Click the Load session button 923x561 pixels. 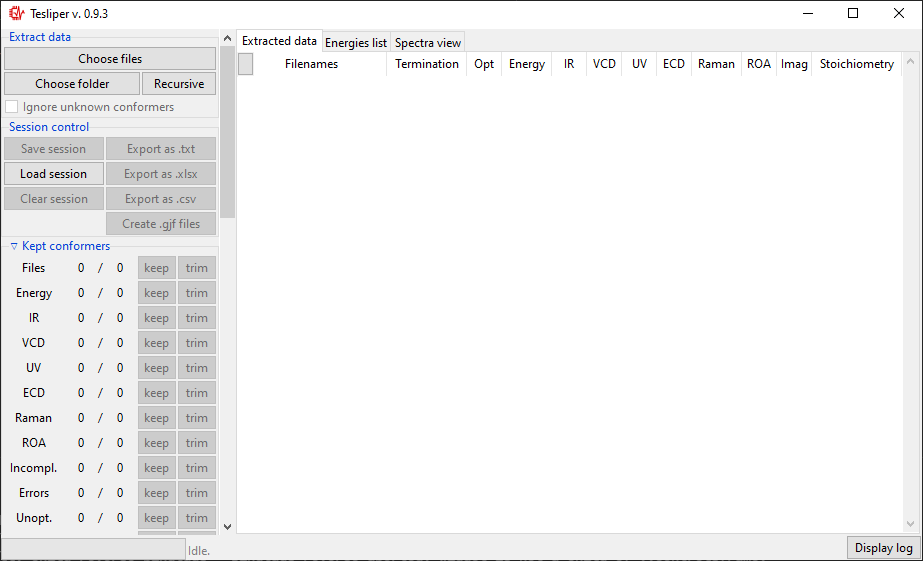coord(54,174)
